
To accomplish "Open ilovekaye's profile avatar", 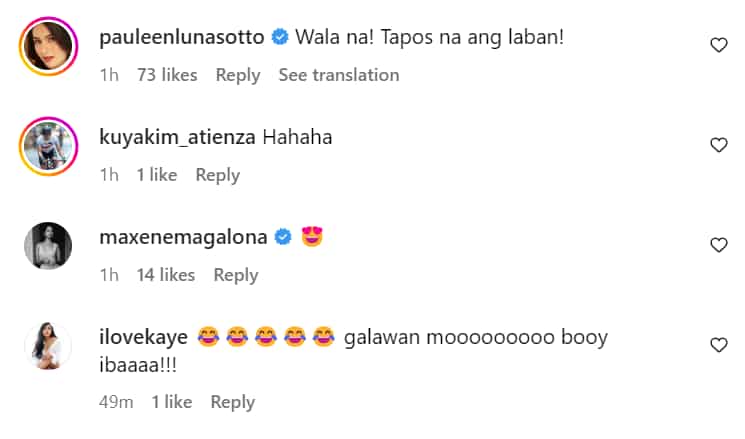I will pyautogui.click(x=48, y=346).
